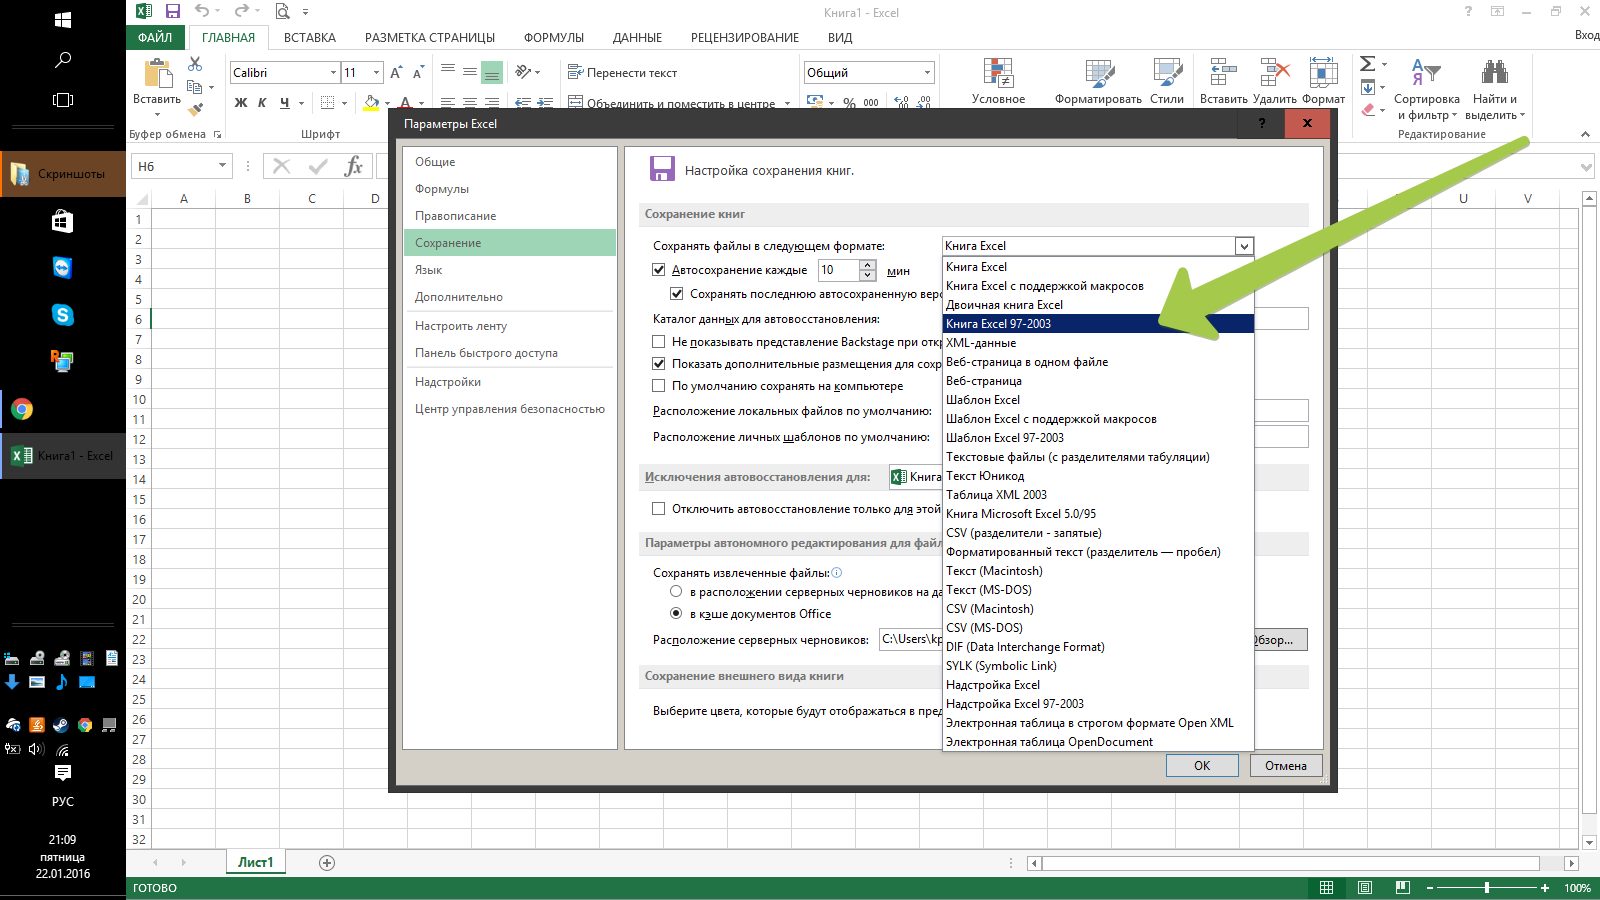Enable По умолчанию сохранять на компьютере

658,386
